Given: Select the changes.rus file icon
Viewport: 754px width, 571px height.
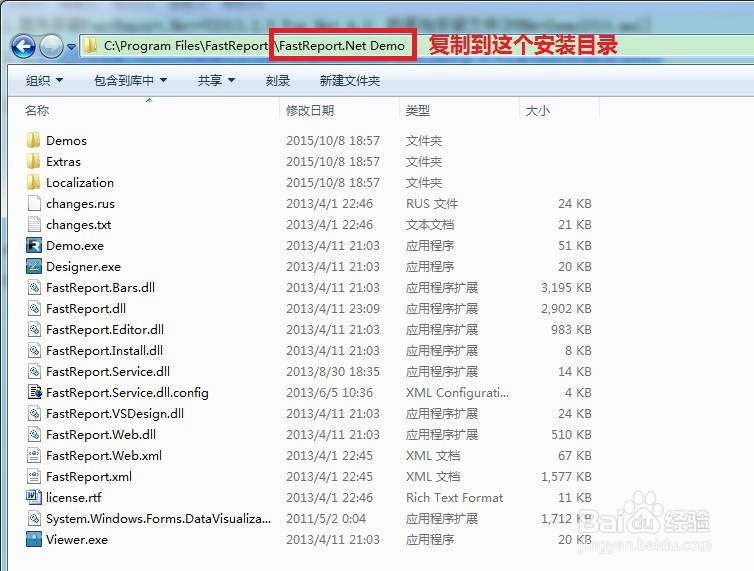Looking at the screenshot, I should click(x=34, y=203).
